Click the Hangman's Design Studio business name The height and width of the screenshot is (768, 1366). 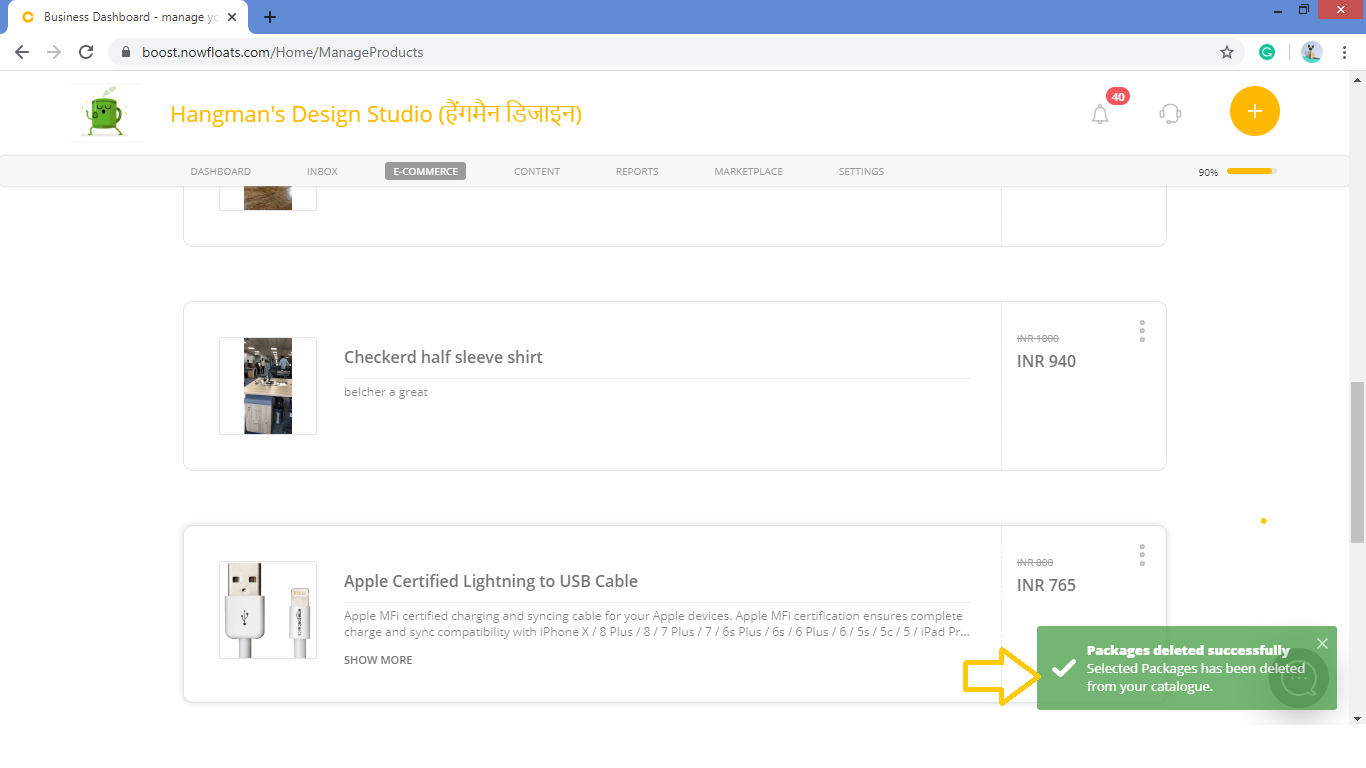(376, 114)
